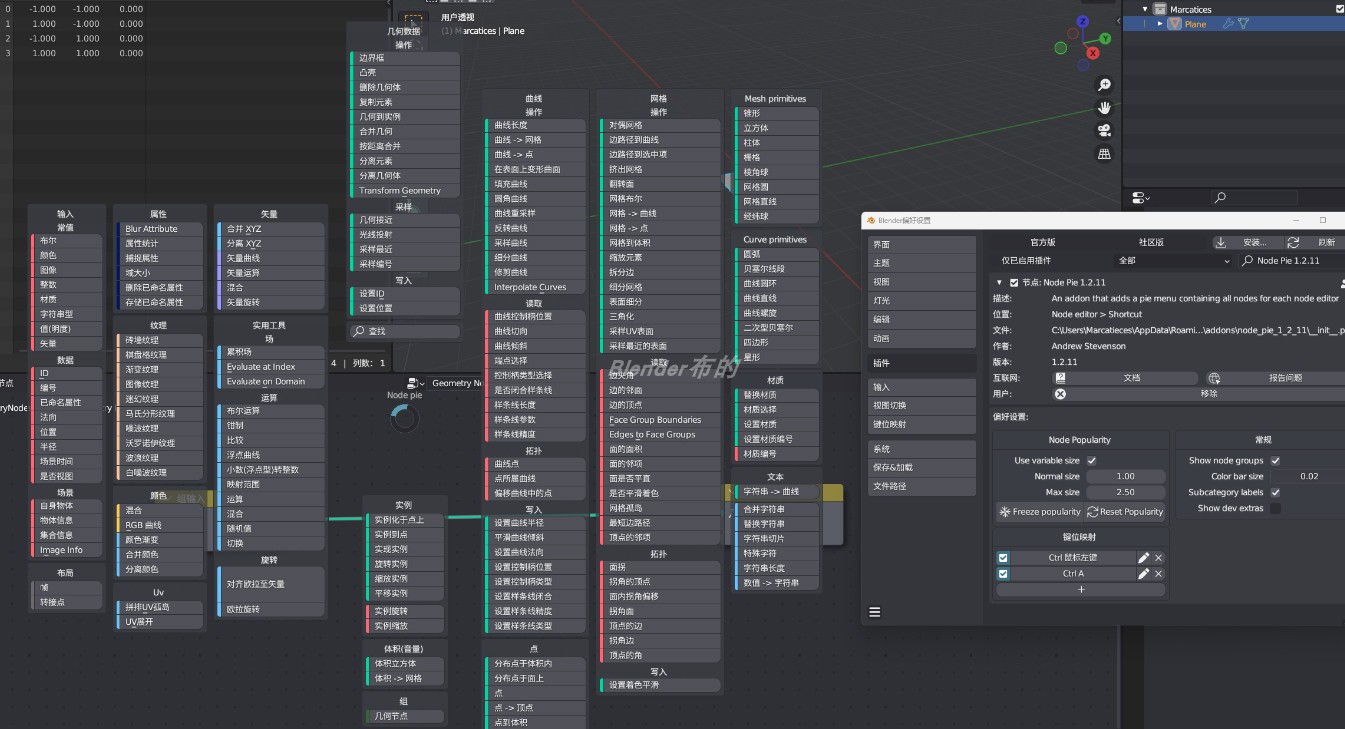This screenshot has height=729, width=1345.
Task: Toggle camera view with the camera icon
Action: (x=1104, y=131)
